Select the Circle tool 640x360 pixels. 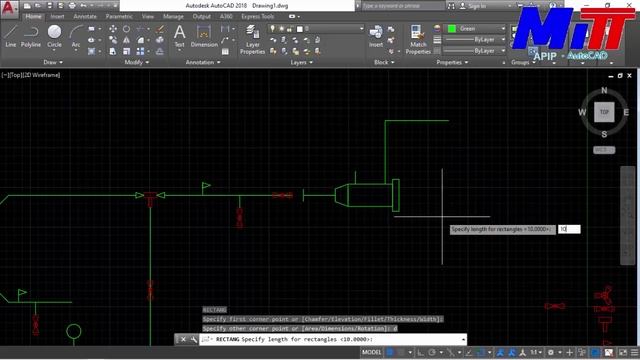[x=54, y=36]
